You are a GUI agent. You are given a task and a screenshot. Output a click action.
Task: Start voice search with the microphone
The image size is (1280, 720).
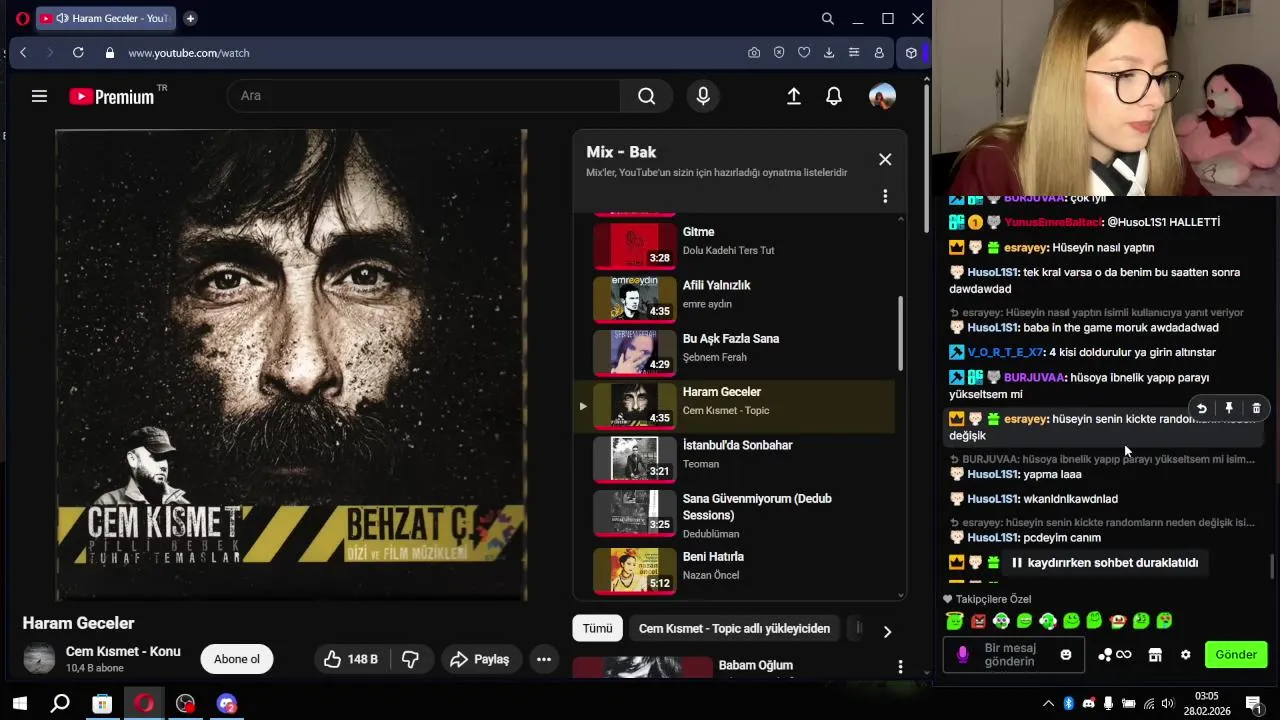pyautogui.click(x=703, y=96)
